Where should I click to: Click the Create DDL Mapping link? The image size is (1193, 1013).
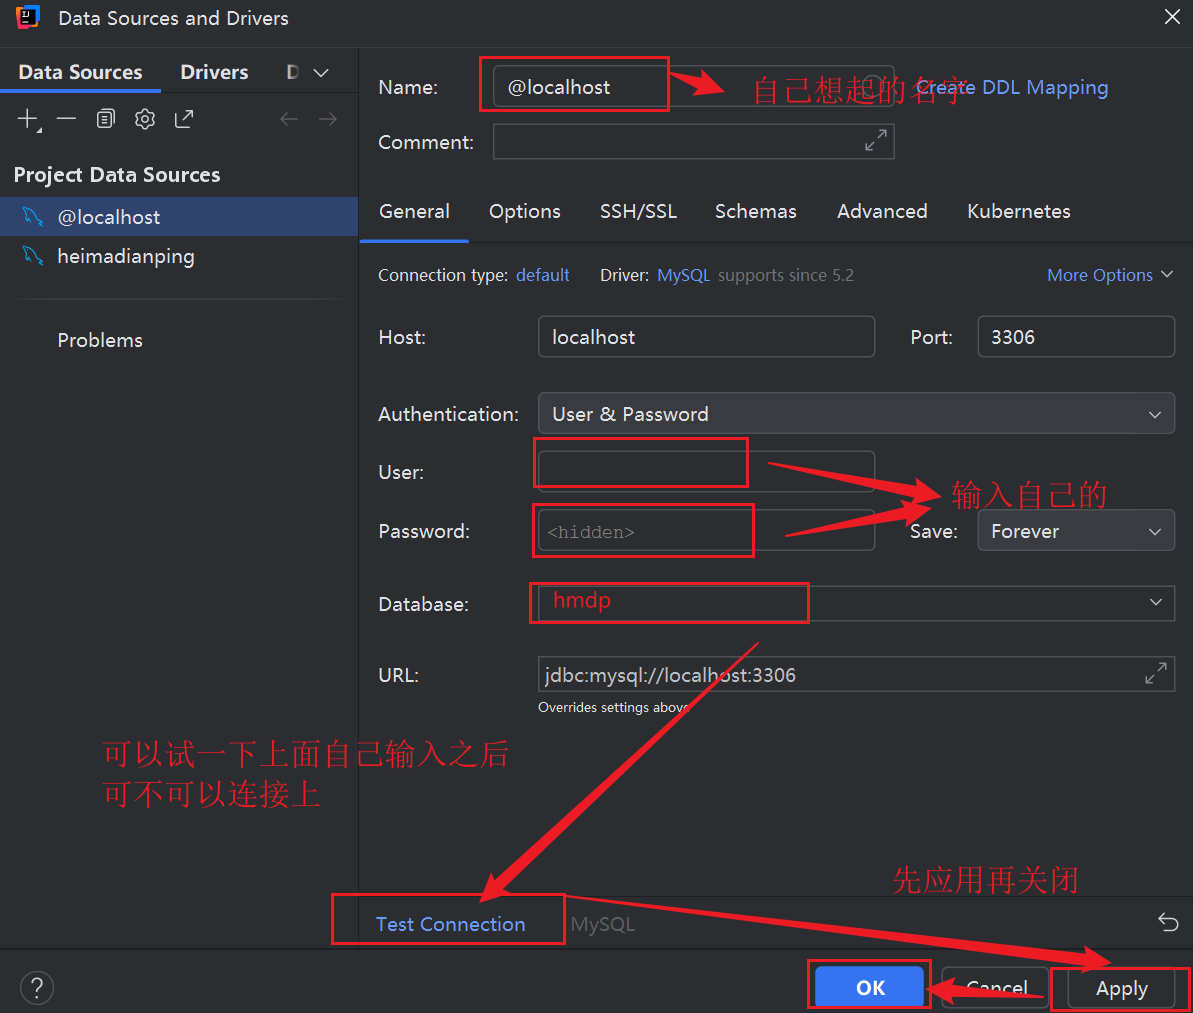1011,87
